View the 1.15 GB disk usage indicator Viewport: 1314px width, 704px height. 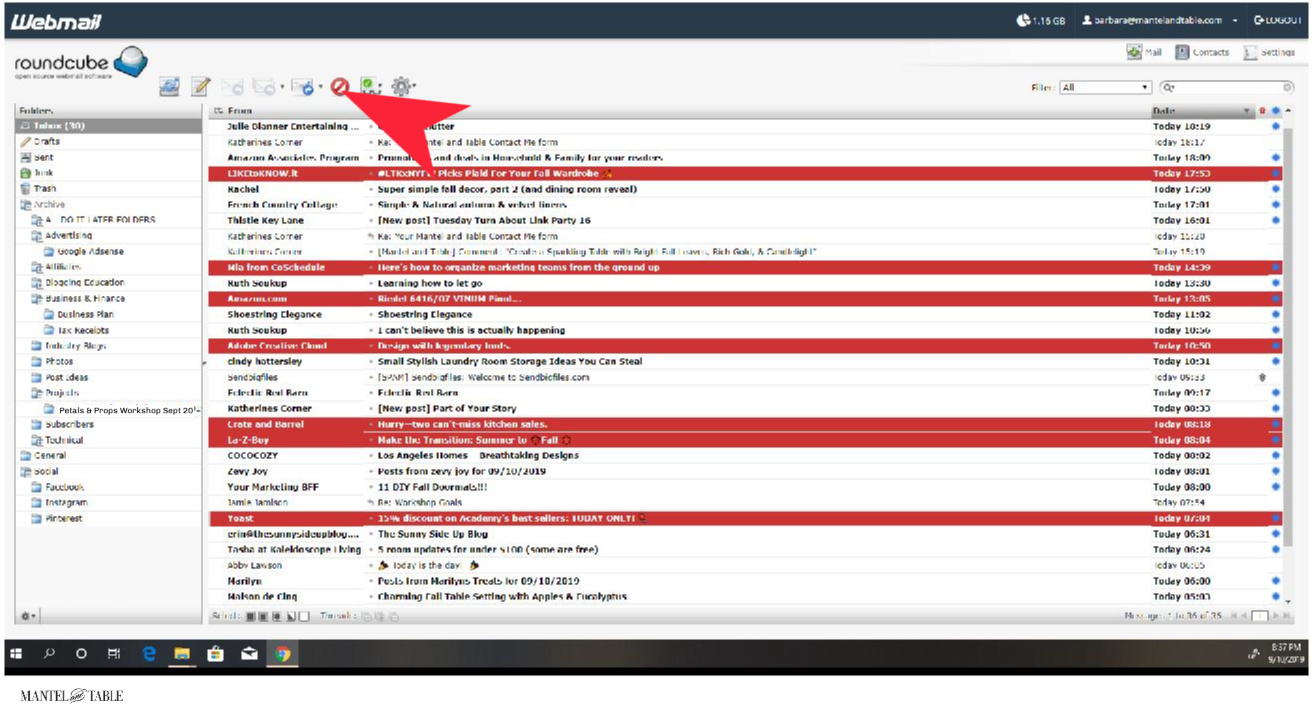(x=1041, y=20)
